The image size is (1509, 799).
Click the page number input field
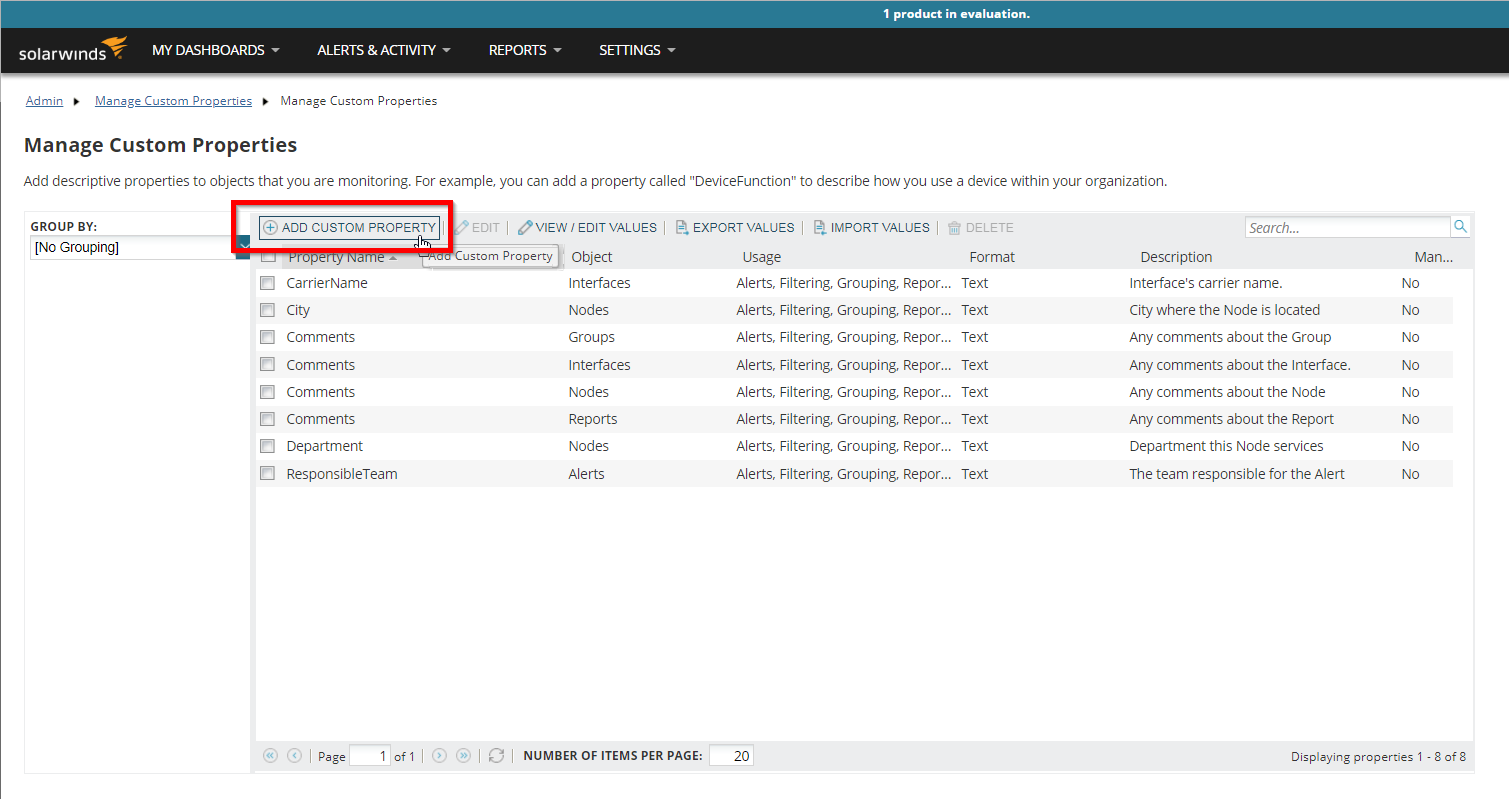(x=370, y=756)
